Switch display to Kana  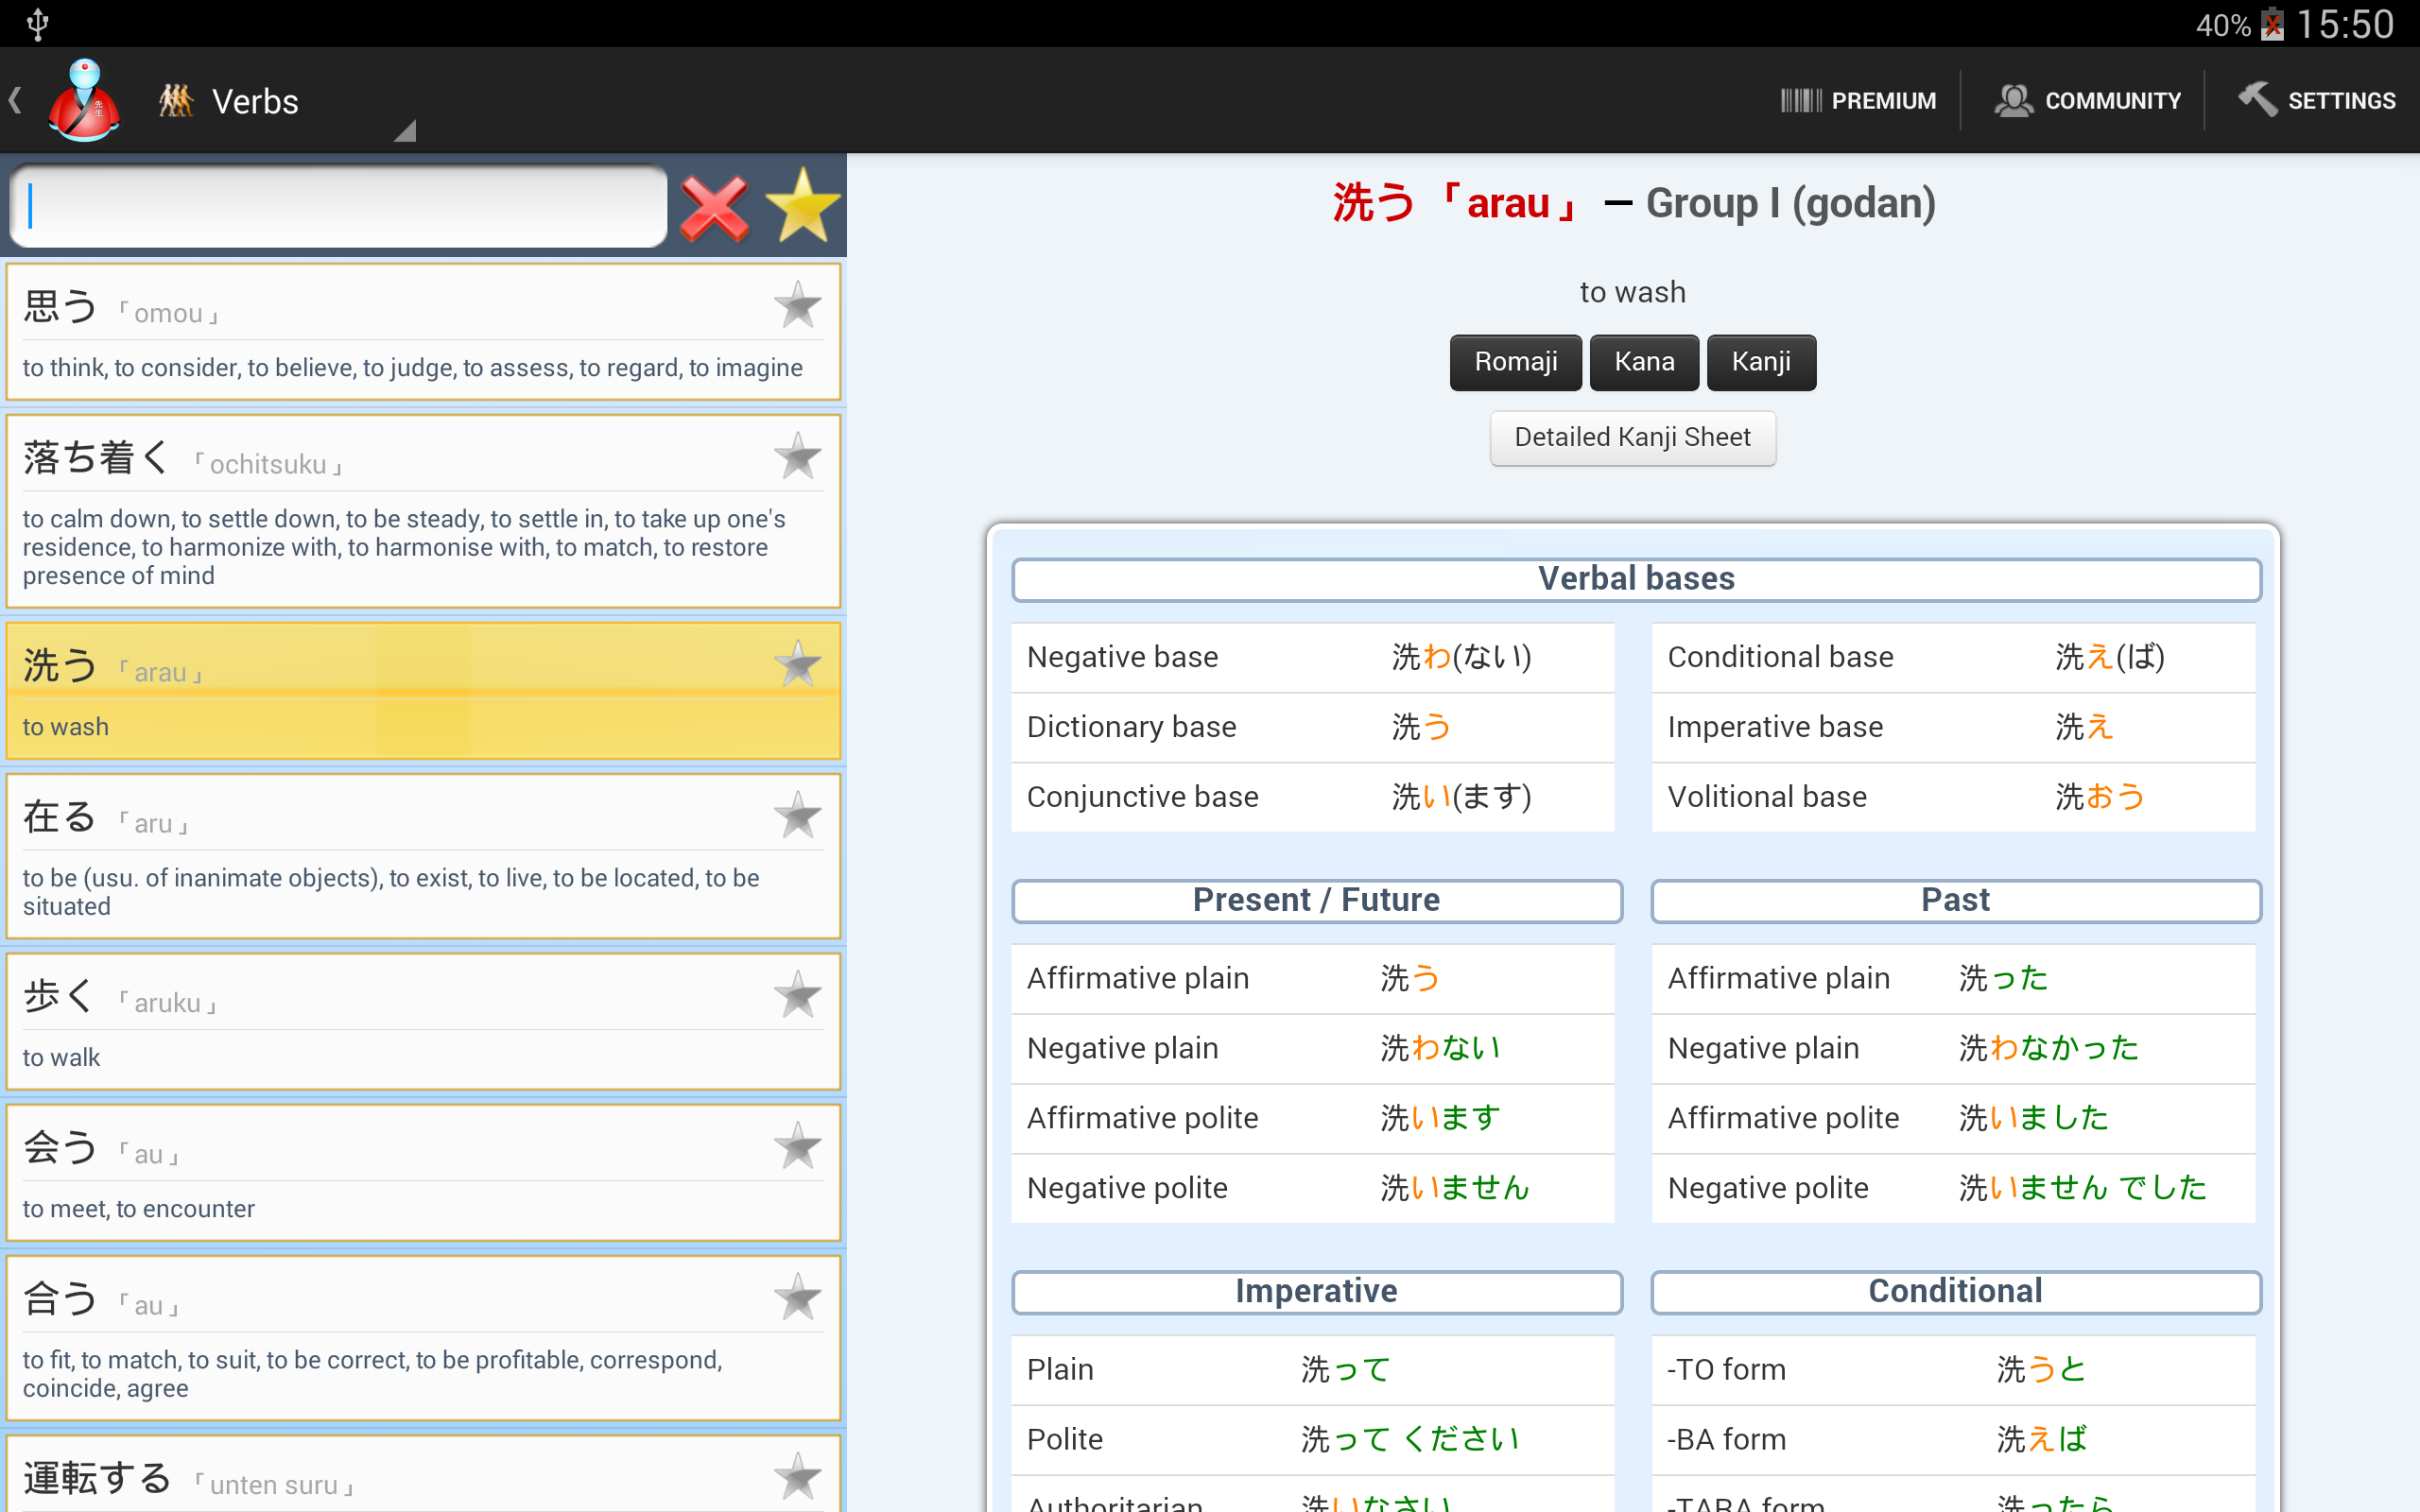click(1643, 362)
